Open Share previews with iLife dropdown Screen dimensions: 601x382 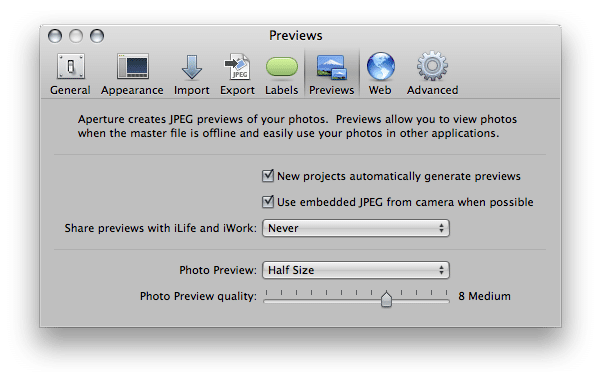(356, 228)
